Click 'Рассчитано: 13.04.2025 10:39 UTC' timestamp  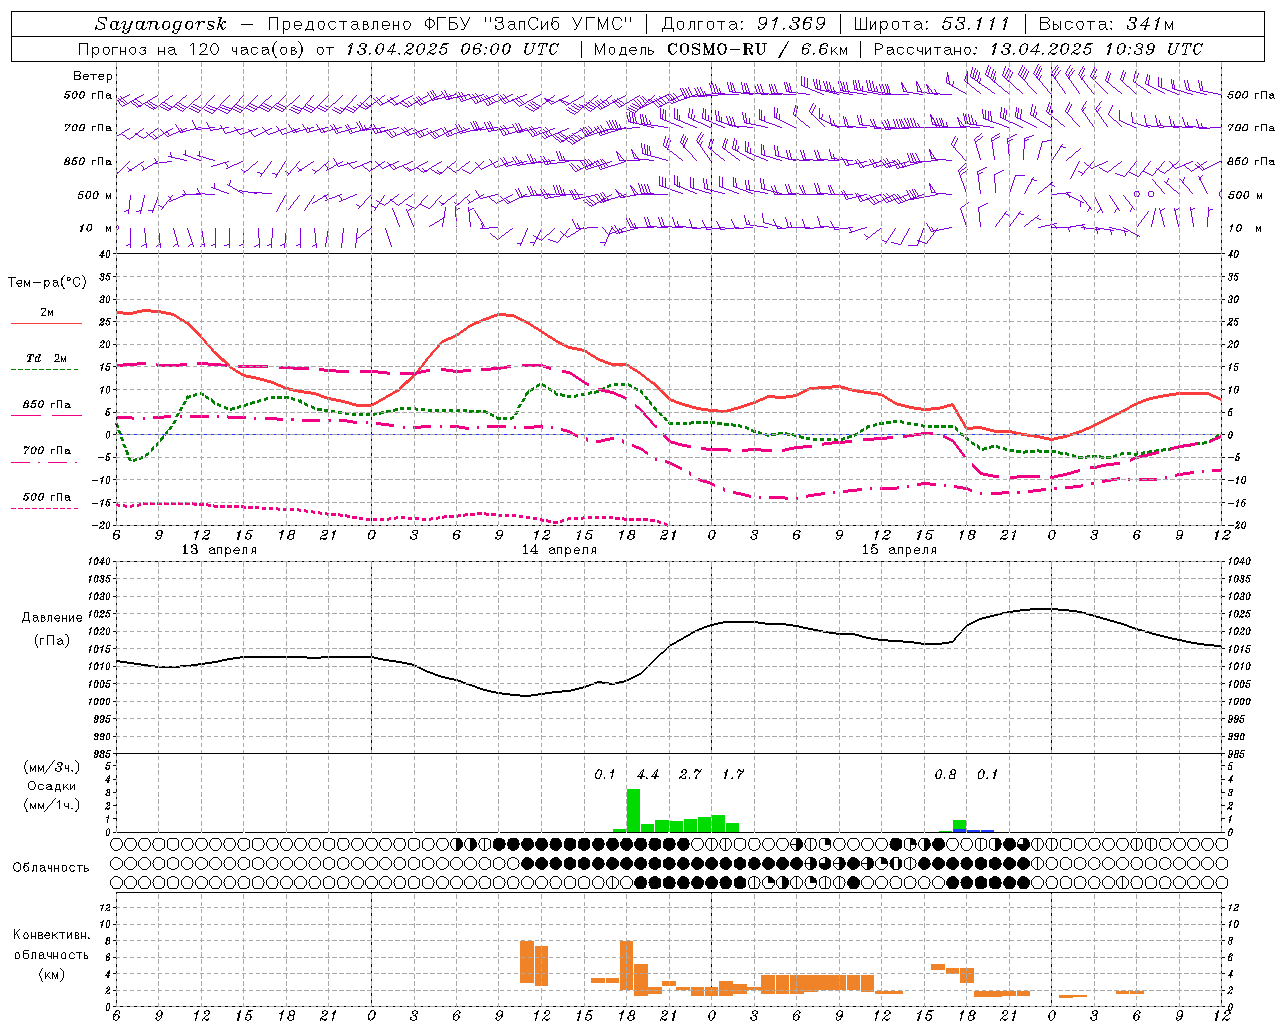point(1038,49)
